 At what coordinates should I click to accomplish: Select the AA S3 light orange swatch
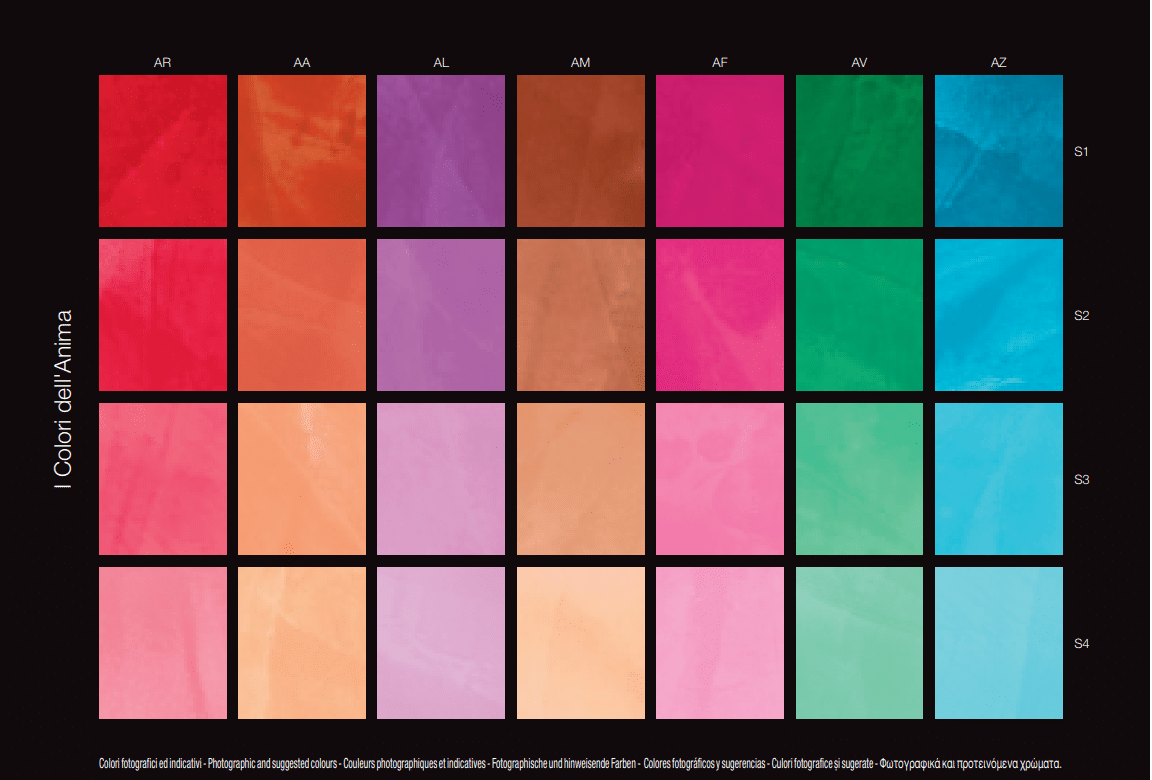(301, 479)
